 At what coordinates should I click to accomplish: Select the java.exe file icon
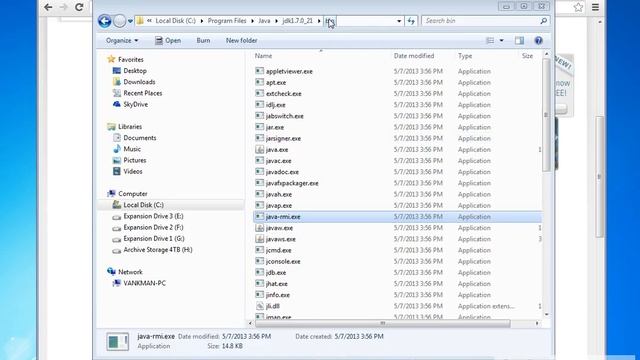259,149
